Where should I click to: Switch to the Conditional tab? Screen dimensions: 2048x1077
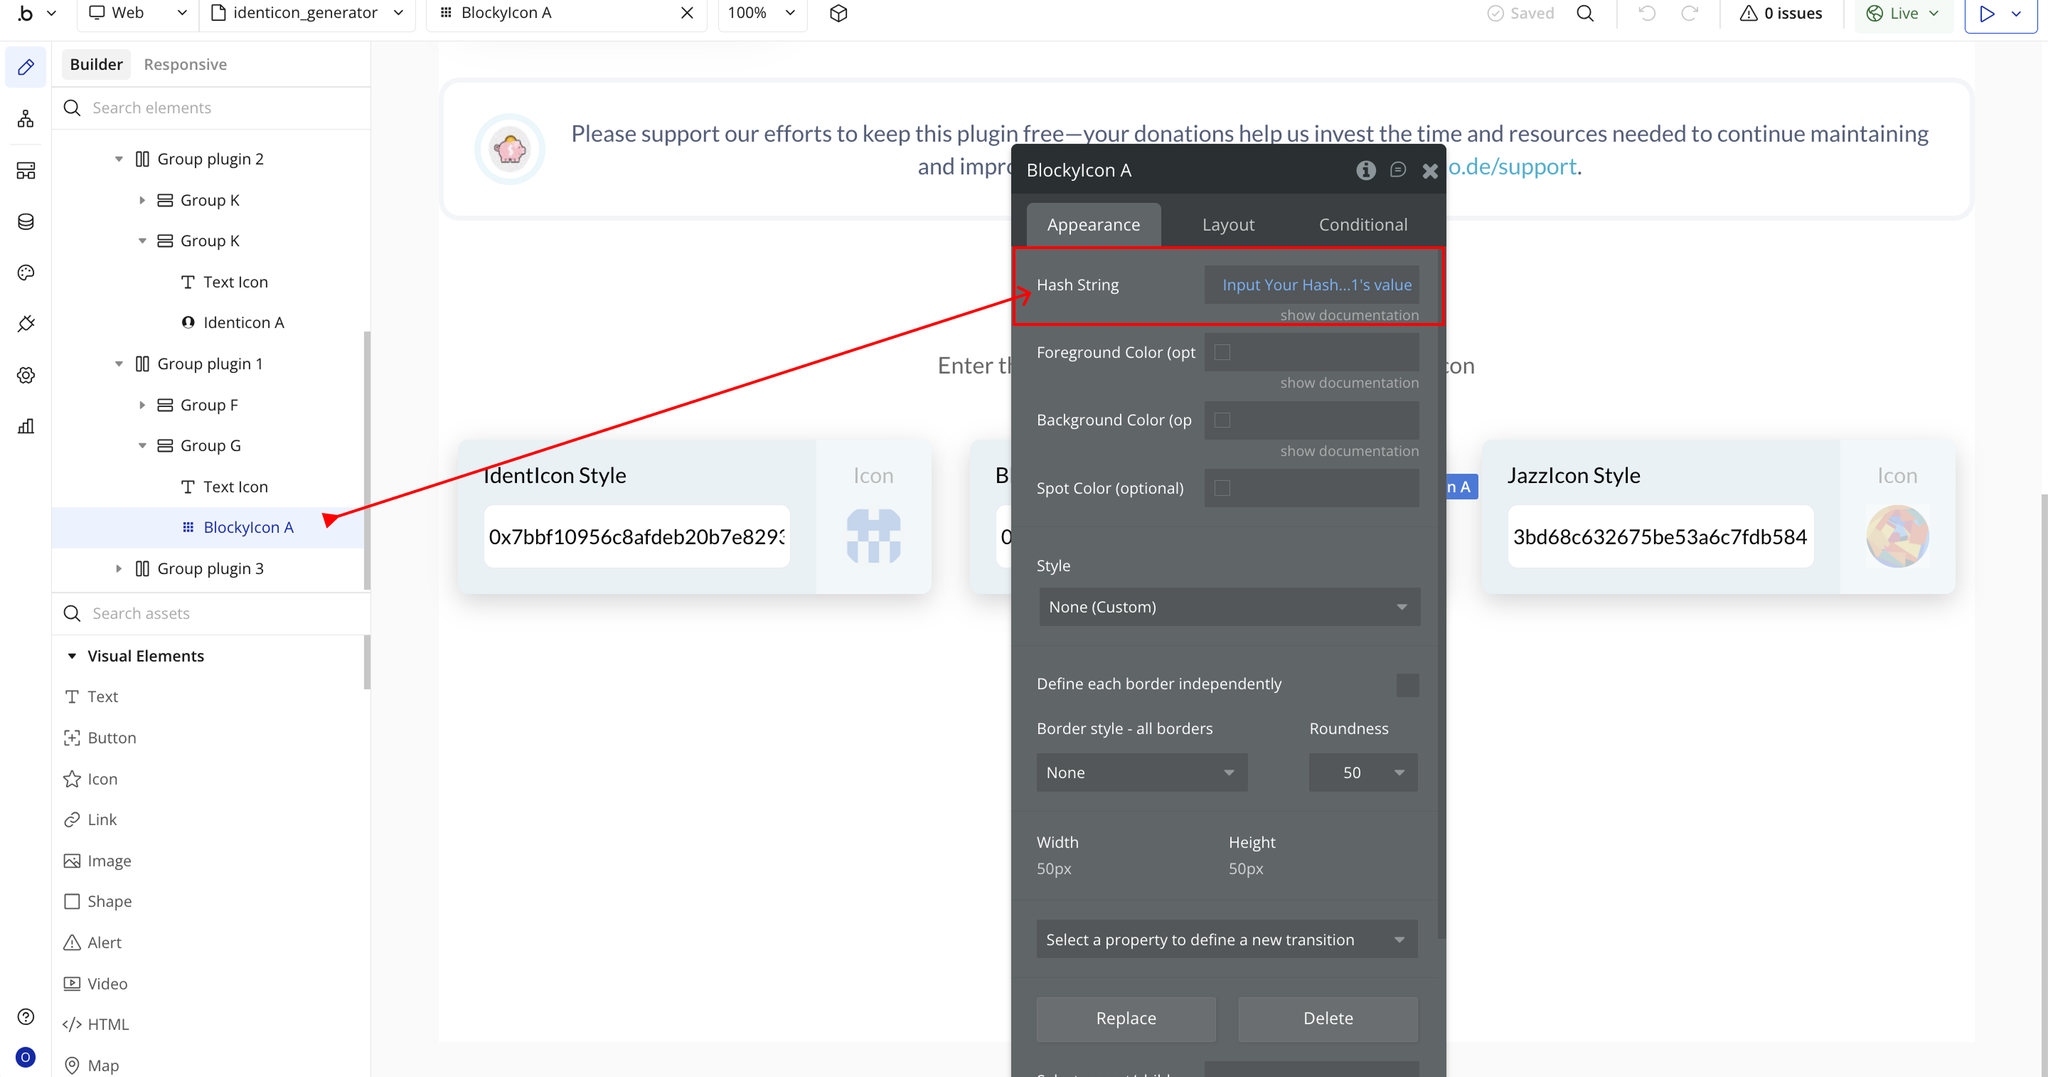(x=1362, y=225)
